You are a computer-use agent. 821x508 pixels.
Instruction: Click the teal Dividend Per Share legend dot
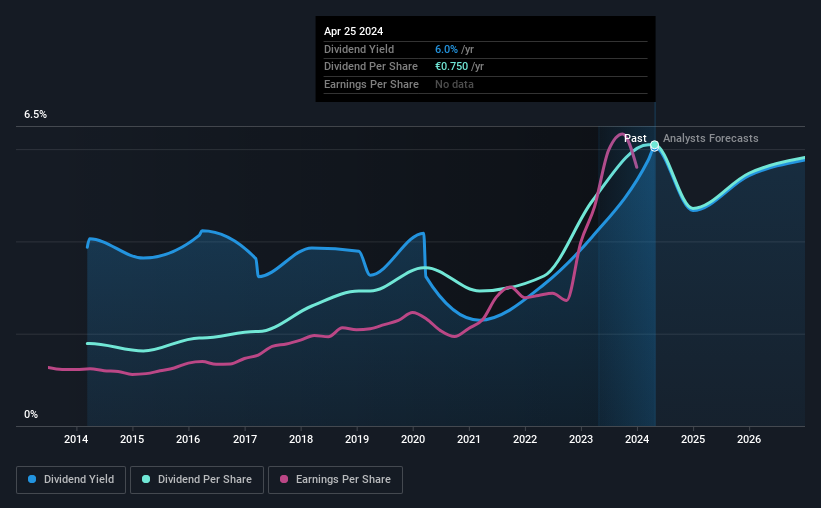coord(146,479)
